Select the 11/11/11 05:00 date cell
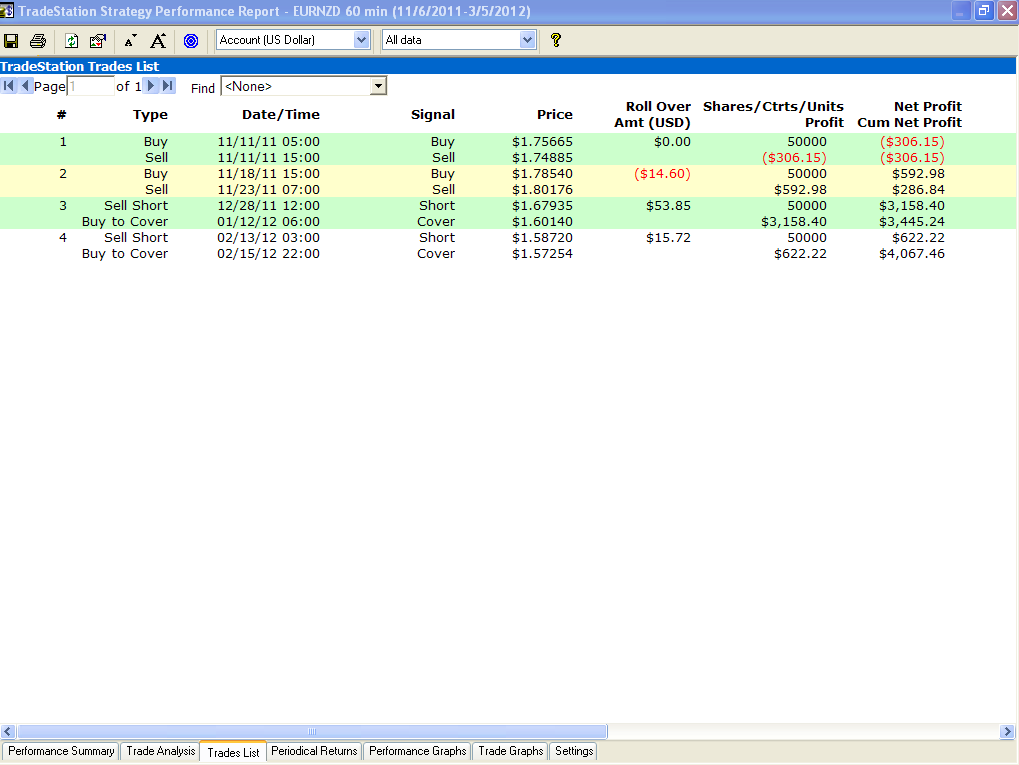The height and width of the screenshot is (765, 1019). tap(268, 142)
